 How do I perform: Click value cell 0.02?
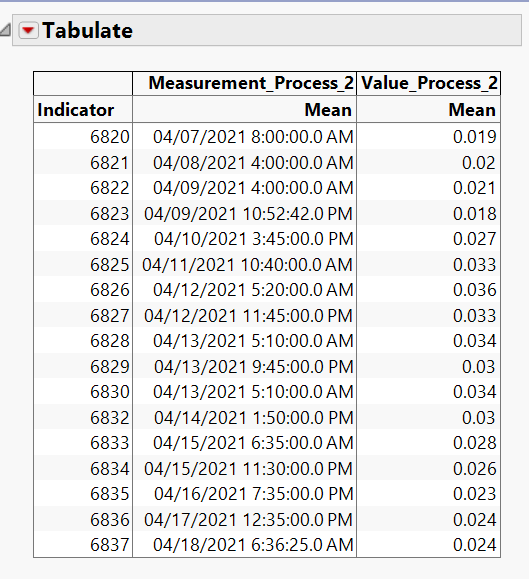coord(479,163)
